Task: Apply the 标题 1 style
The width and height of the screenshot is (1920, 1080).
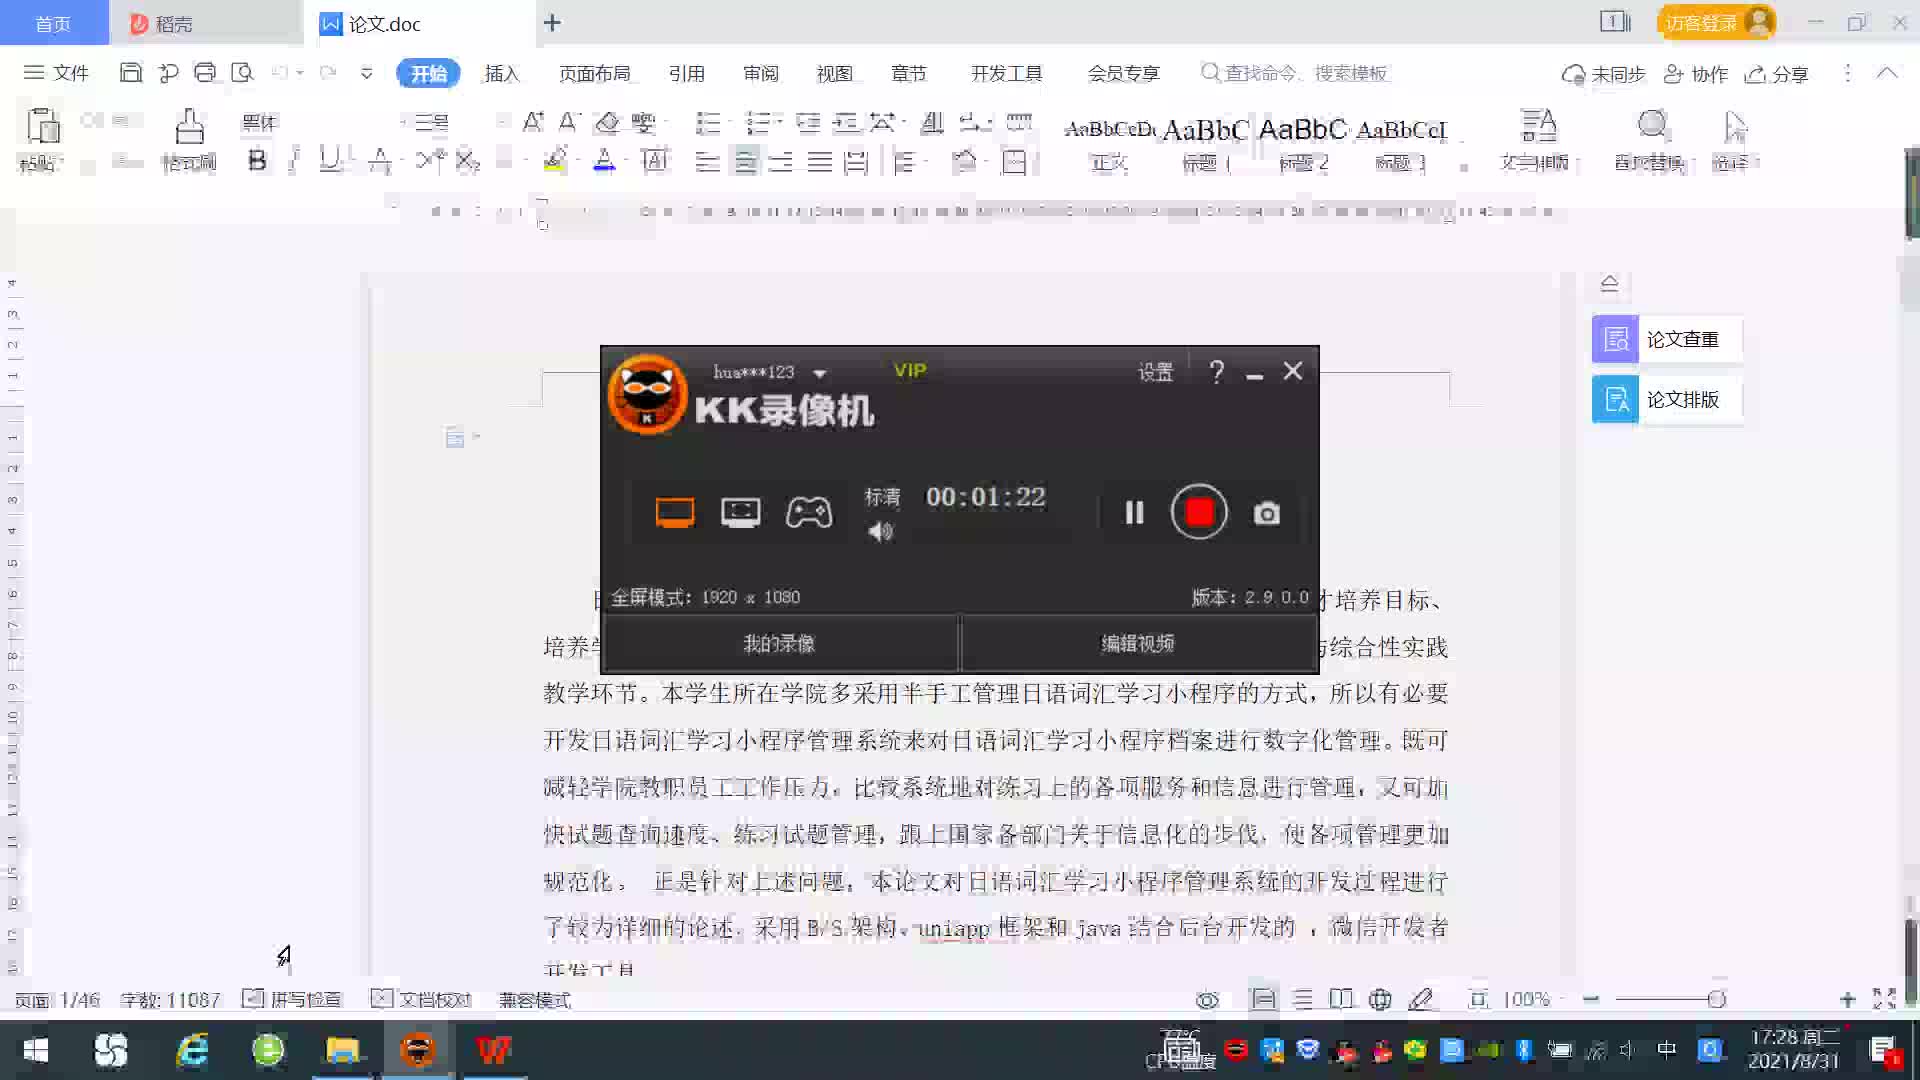Action: (x=1205, y=143)
